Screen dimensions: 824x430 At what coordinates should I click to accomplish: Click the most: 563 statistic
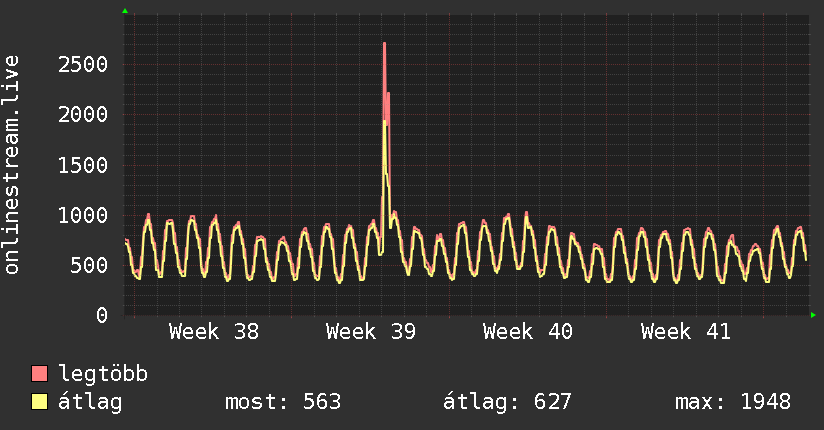[x=283, y=402]
